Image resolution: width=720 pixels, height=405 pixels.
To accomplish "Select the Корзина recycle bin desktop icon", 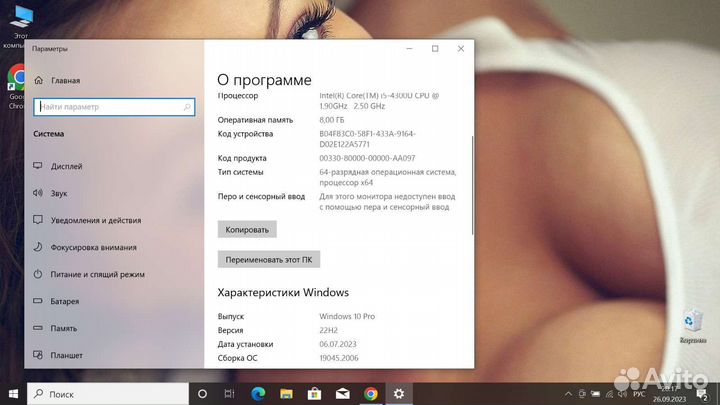I will 692,326.
